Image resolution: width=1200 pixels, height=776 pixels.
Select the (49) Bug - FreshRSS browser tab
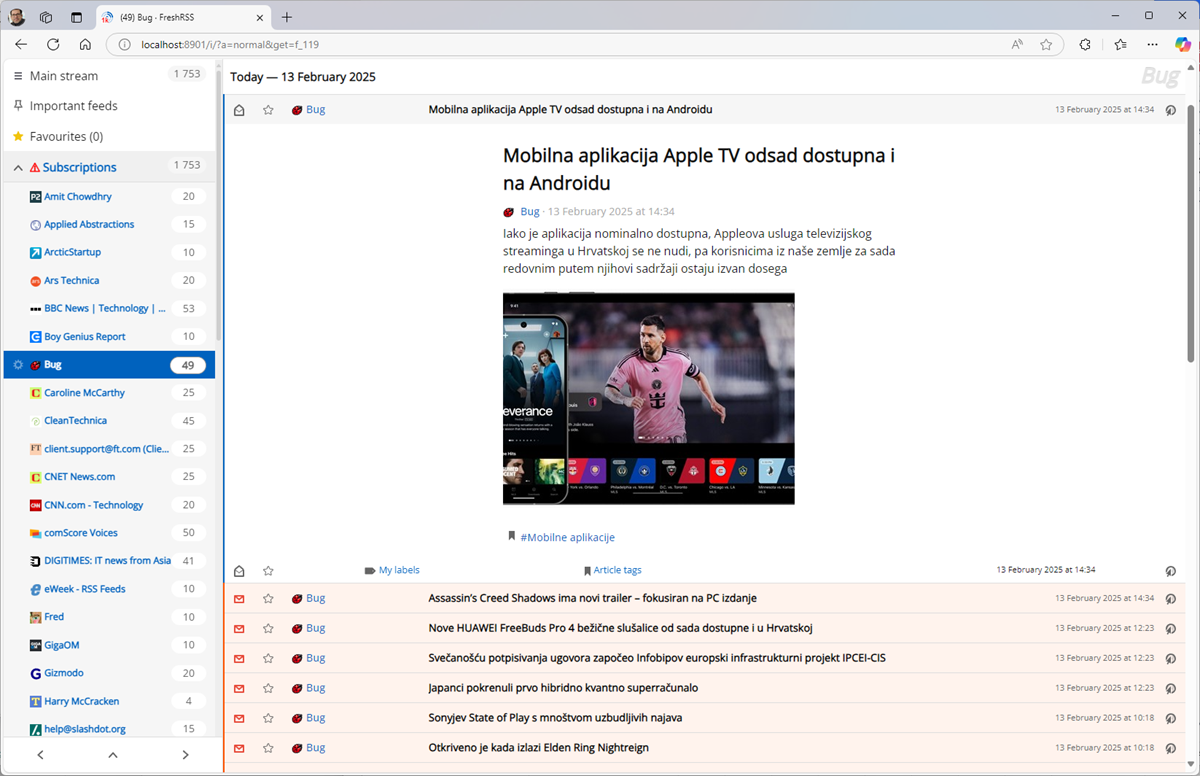pos(183,17)
